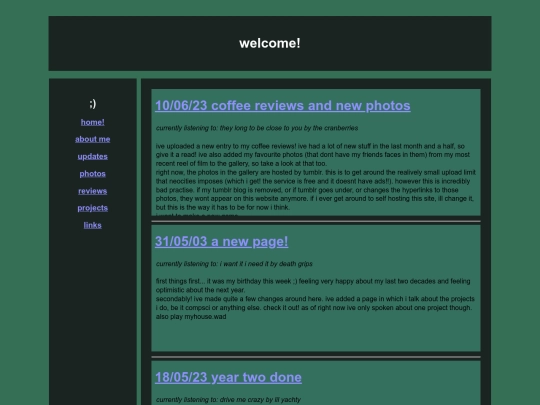Select 'drive me crazy by lil yachty' line
The width and height of the screenshot is (540, 405).
click(x=228, y=399)
